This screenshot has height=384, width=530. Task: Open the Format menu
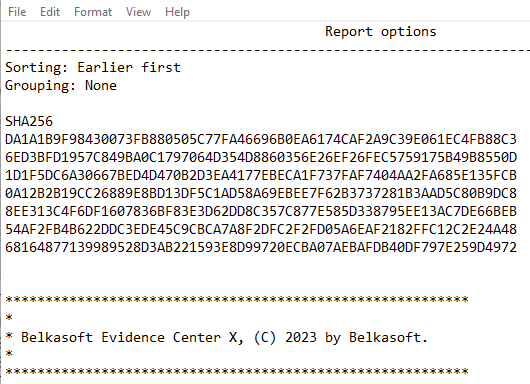(93, 12)
